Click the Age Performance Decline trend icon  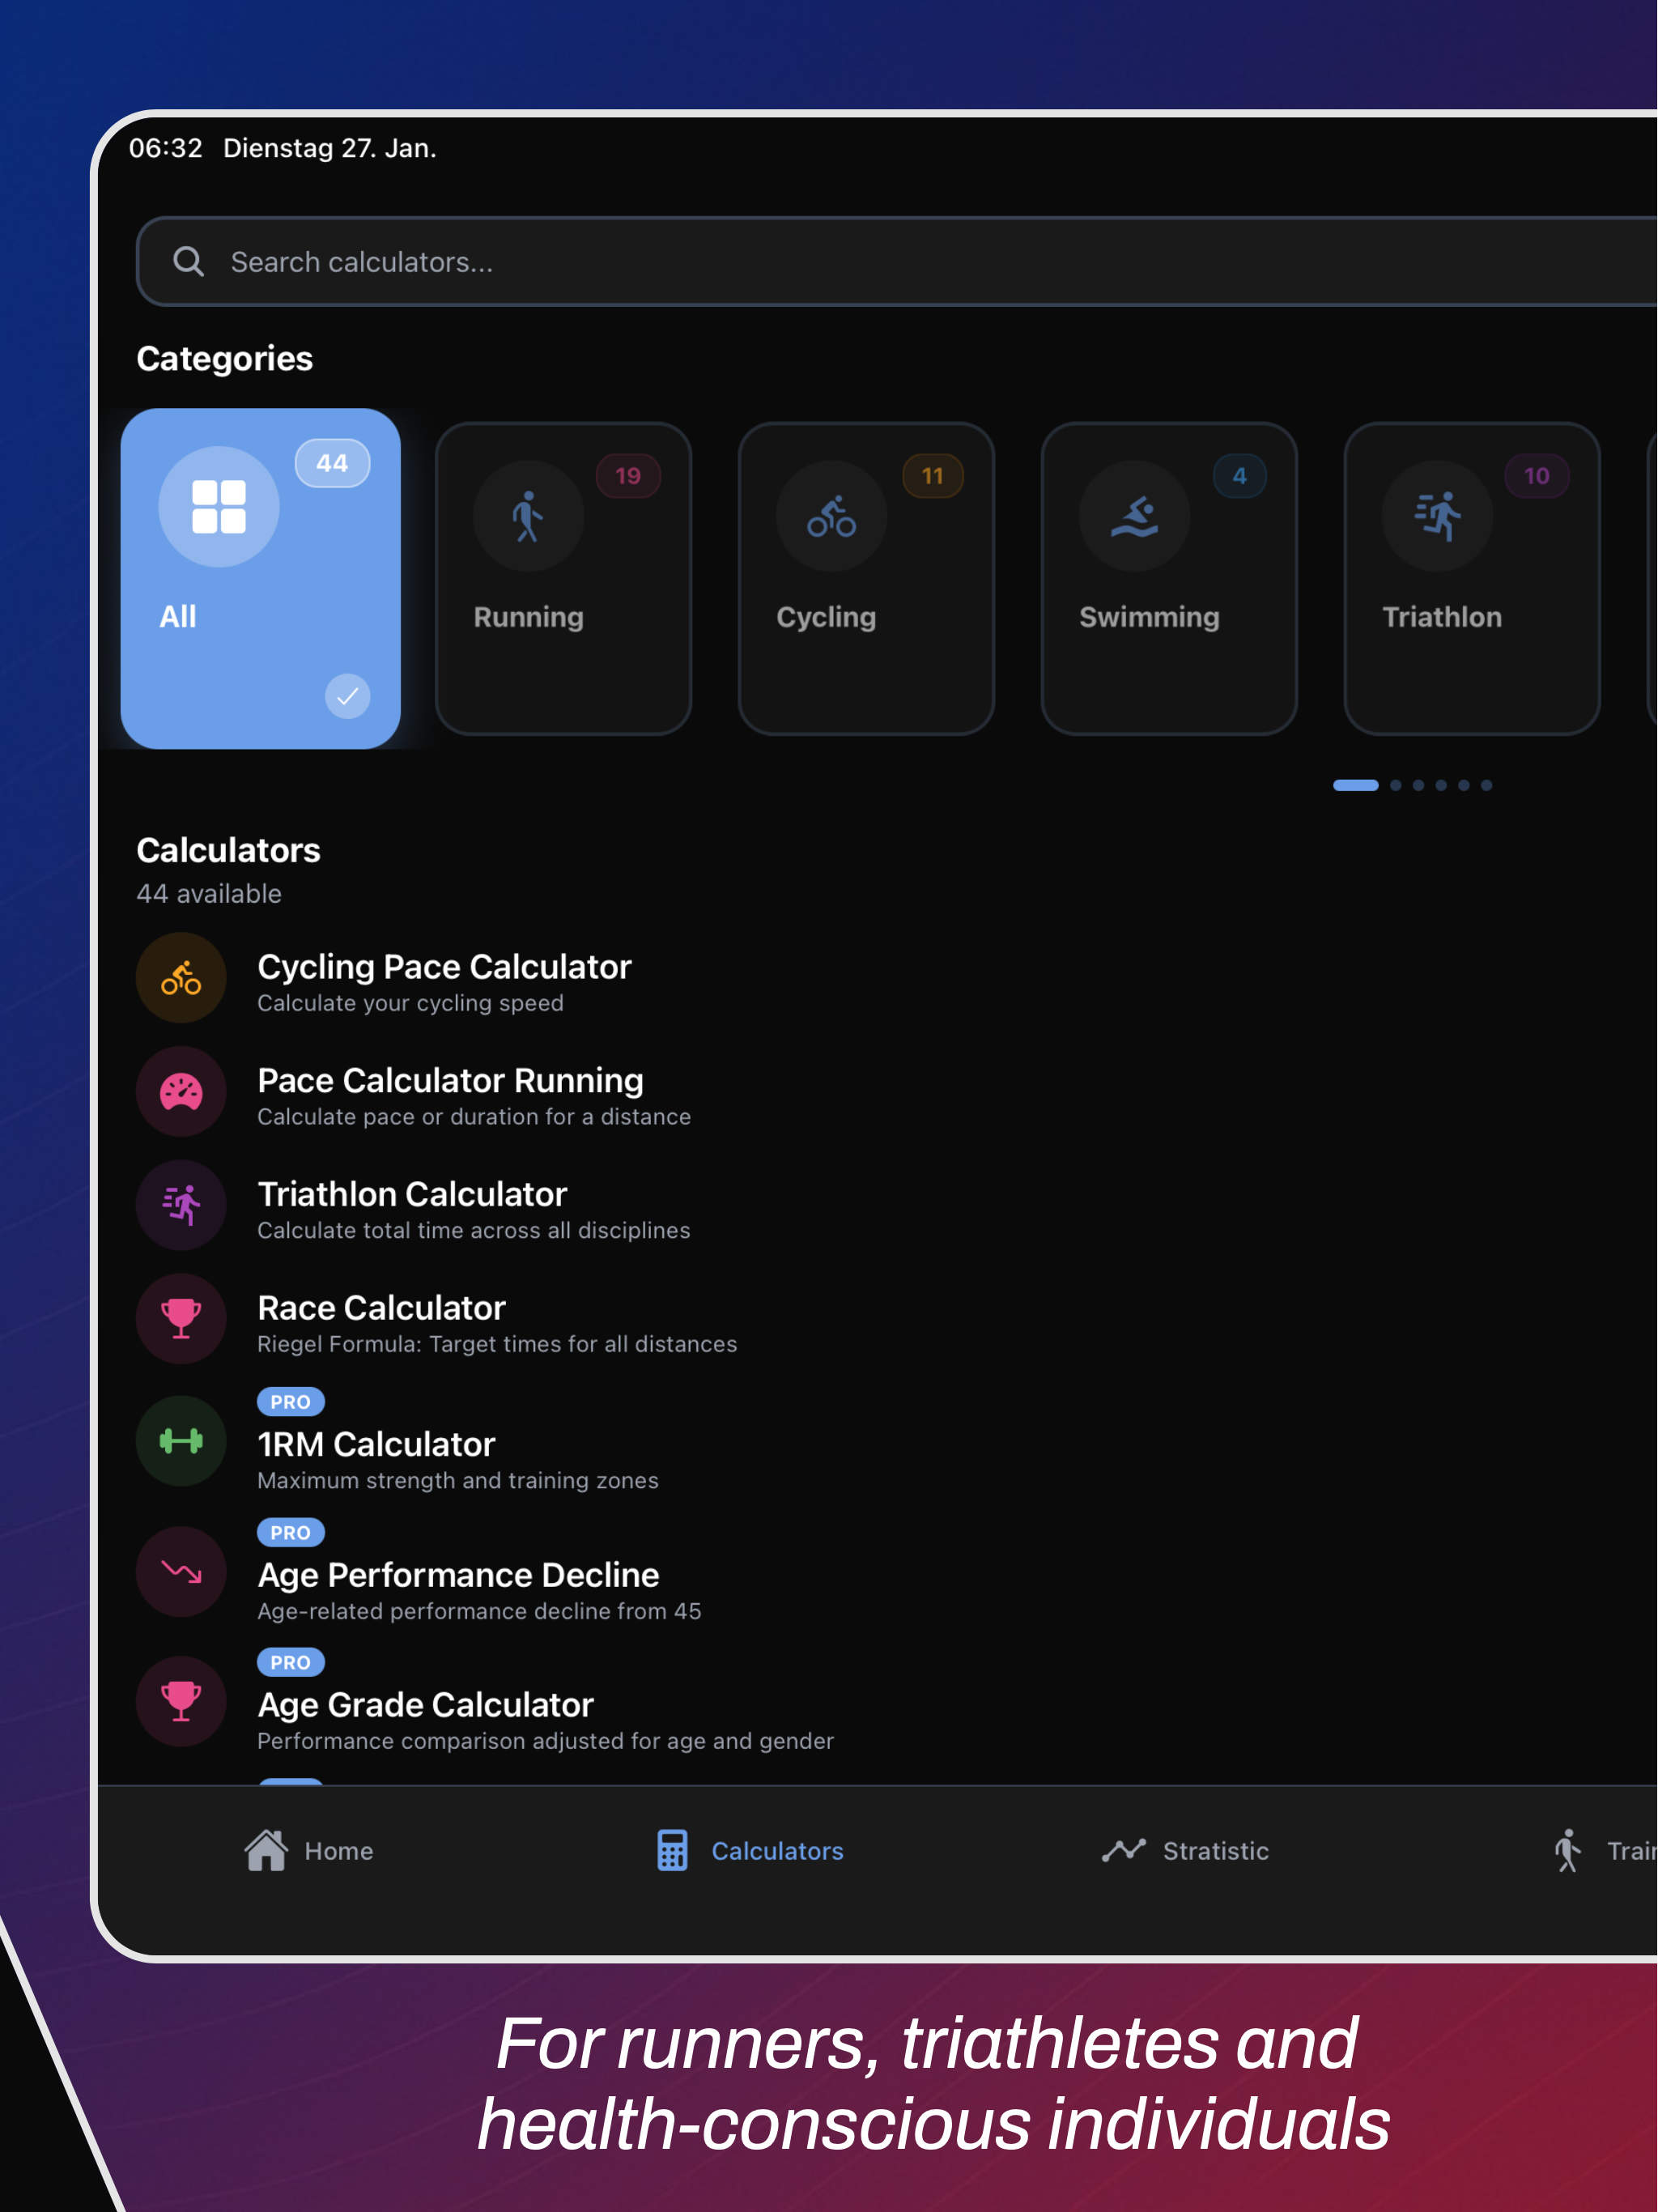(x=181, y=1572)
